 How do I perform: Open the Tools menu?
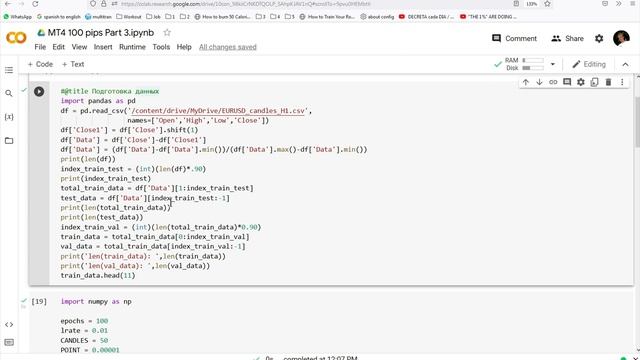[161, 47]
